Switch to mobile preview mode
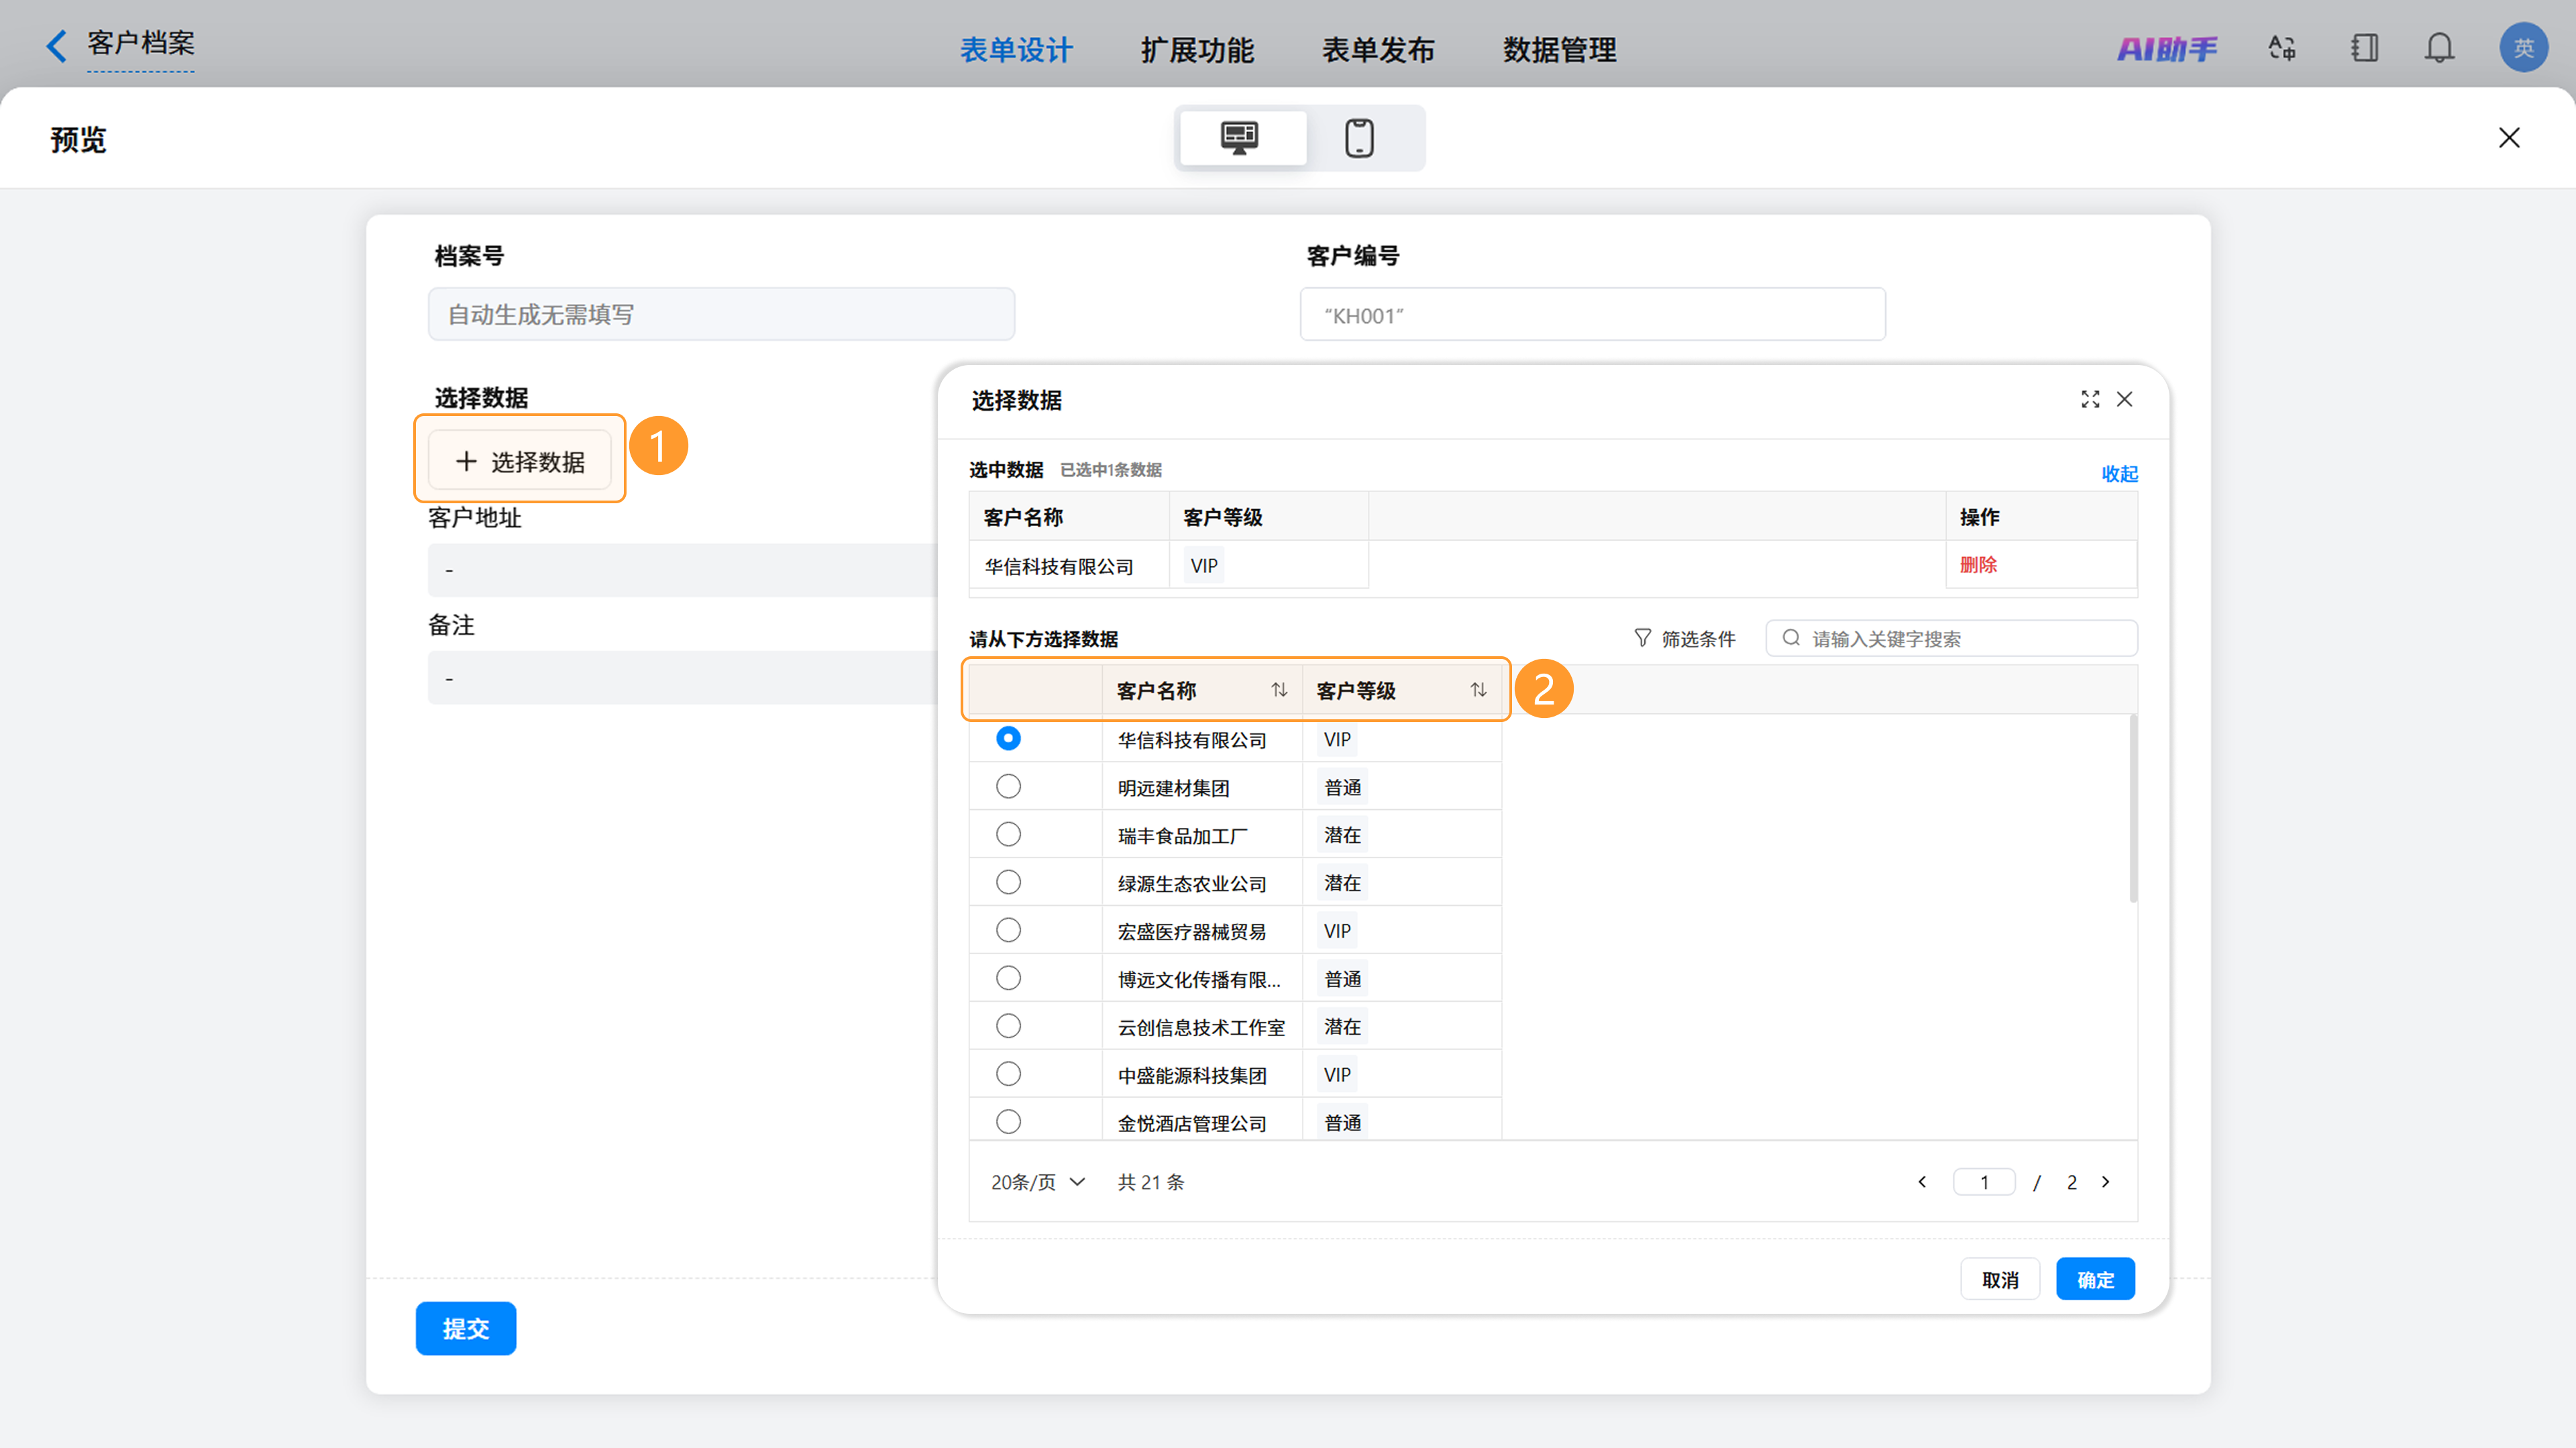The image size is (2576, 1448). 1359,138
